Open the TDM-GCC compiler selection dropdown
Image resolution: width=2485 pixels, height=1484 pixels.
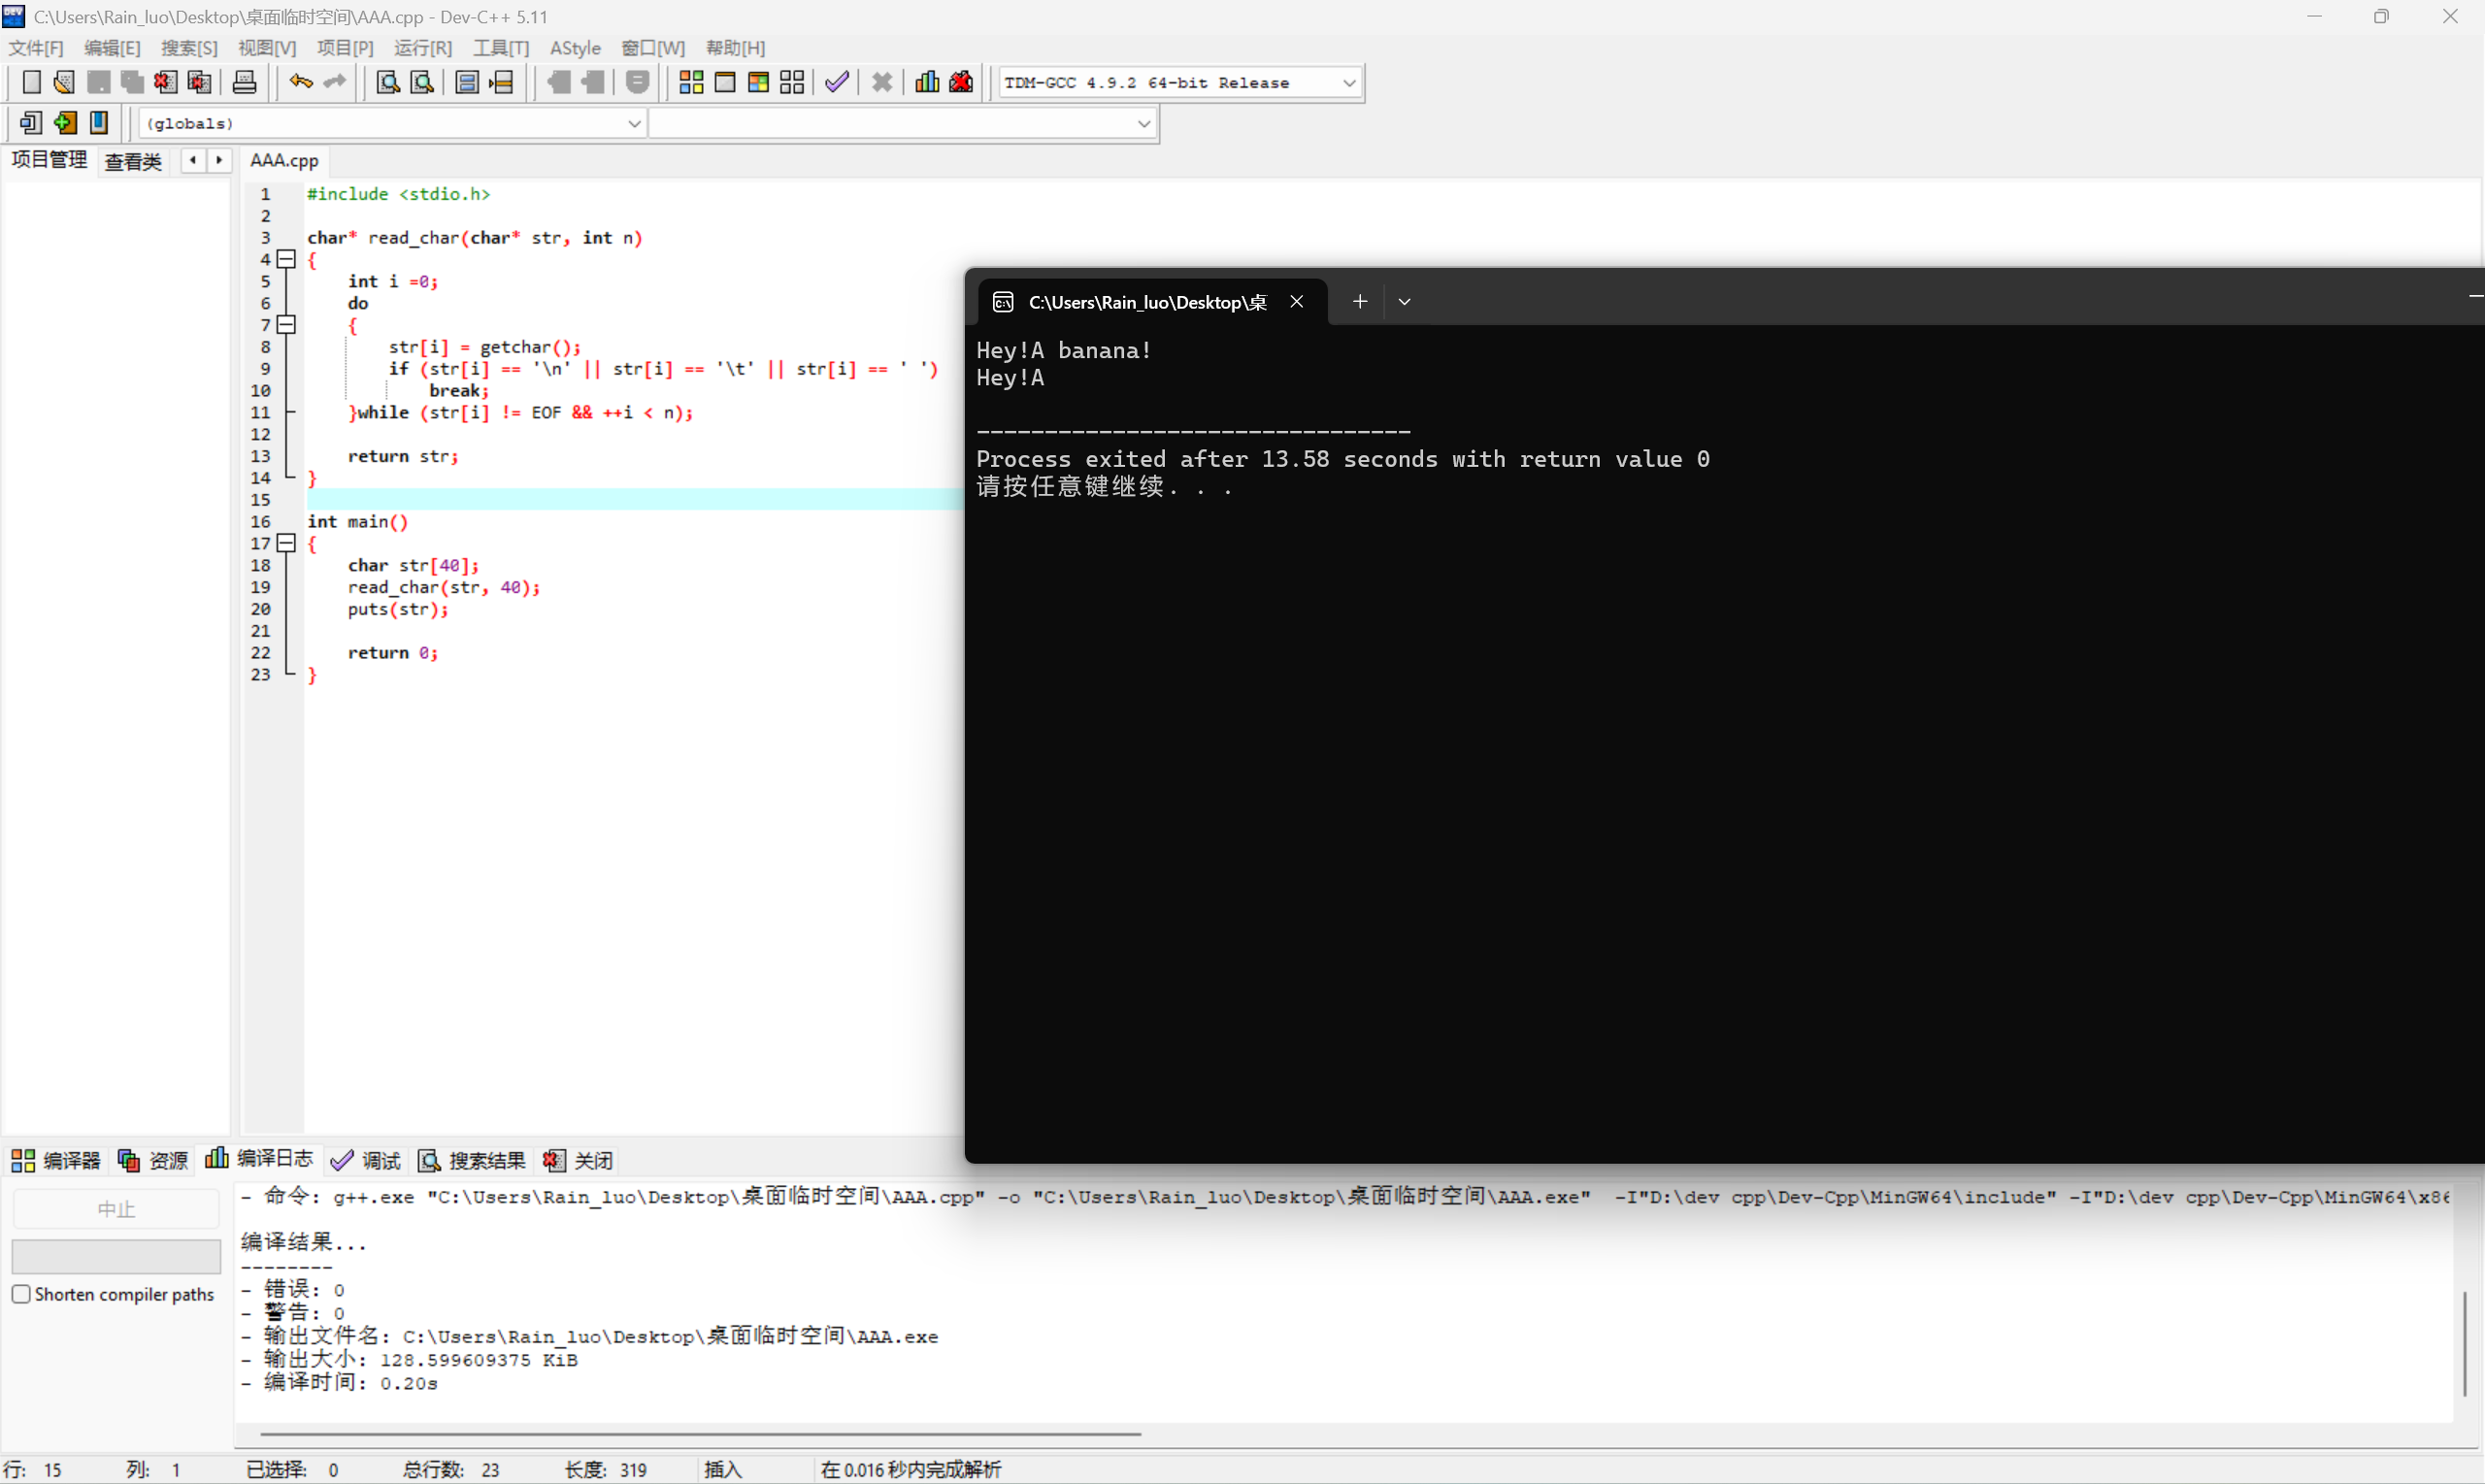click(x=1348, y=83)
